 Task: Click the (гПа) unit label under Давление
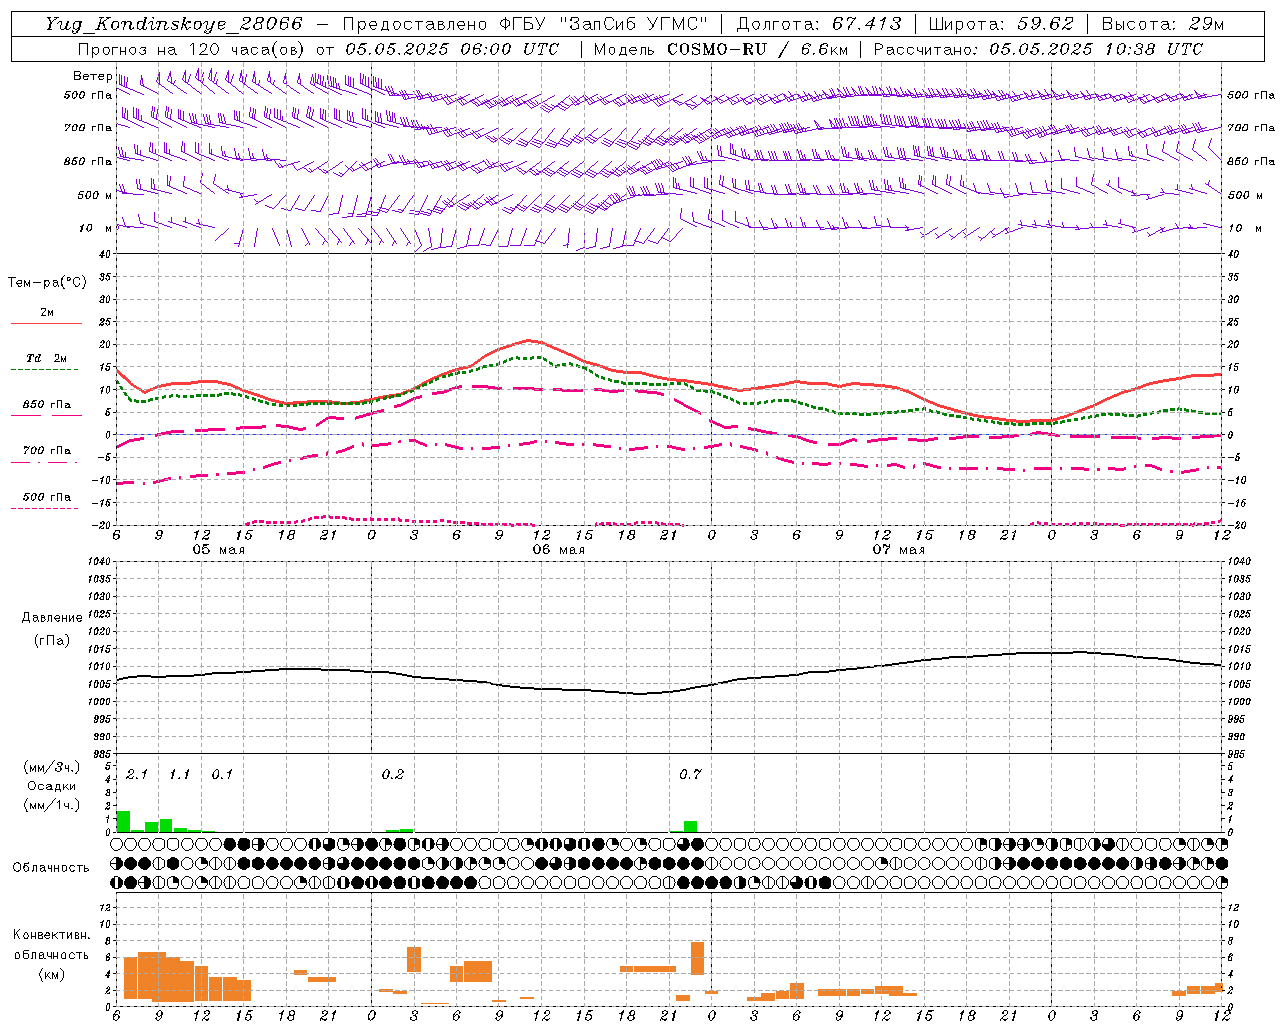coord(52,641)
